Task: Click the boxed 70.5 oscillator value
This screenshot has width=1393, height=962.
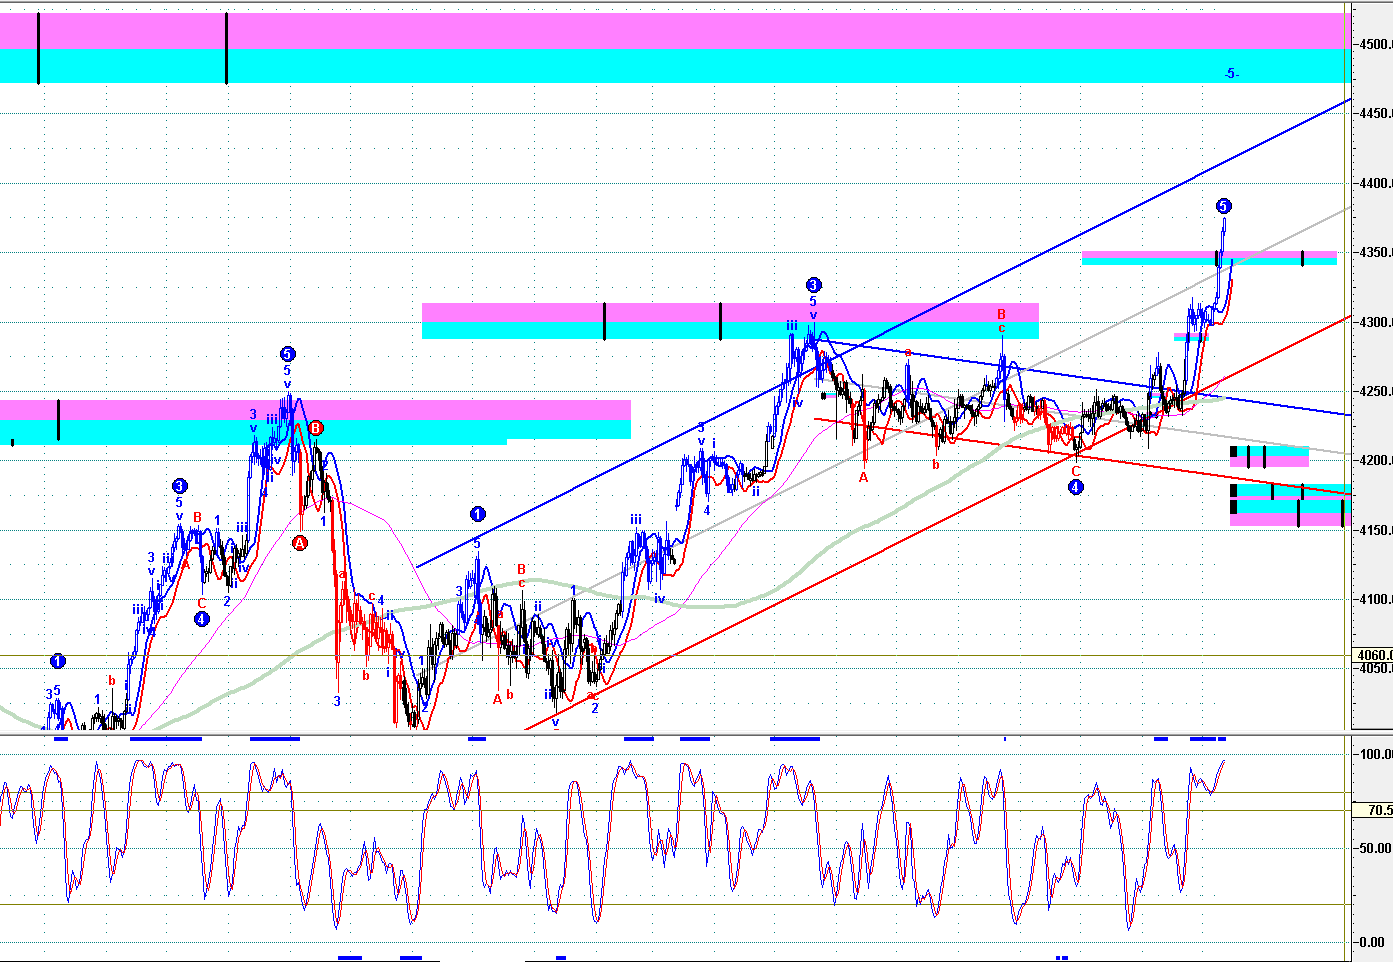Action: (x=1373, y=810)
